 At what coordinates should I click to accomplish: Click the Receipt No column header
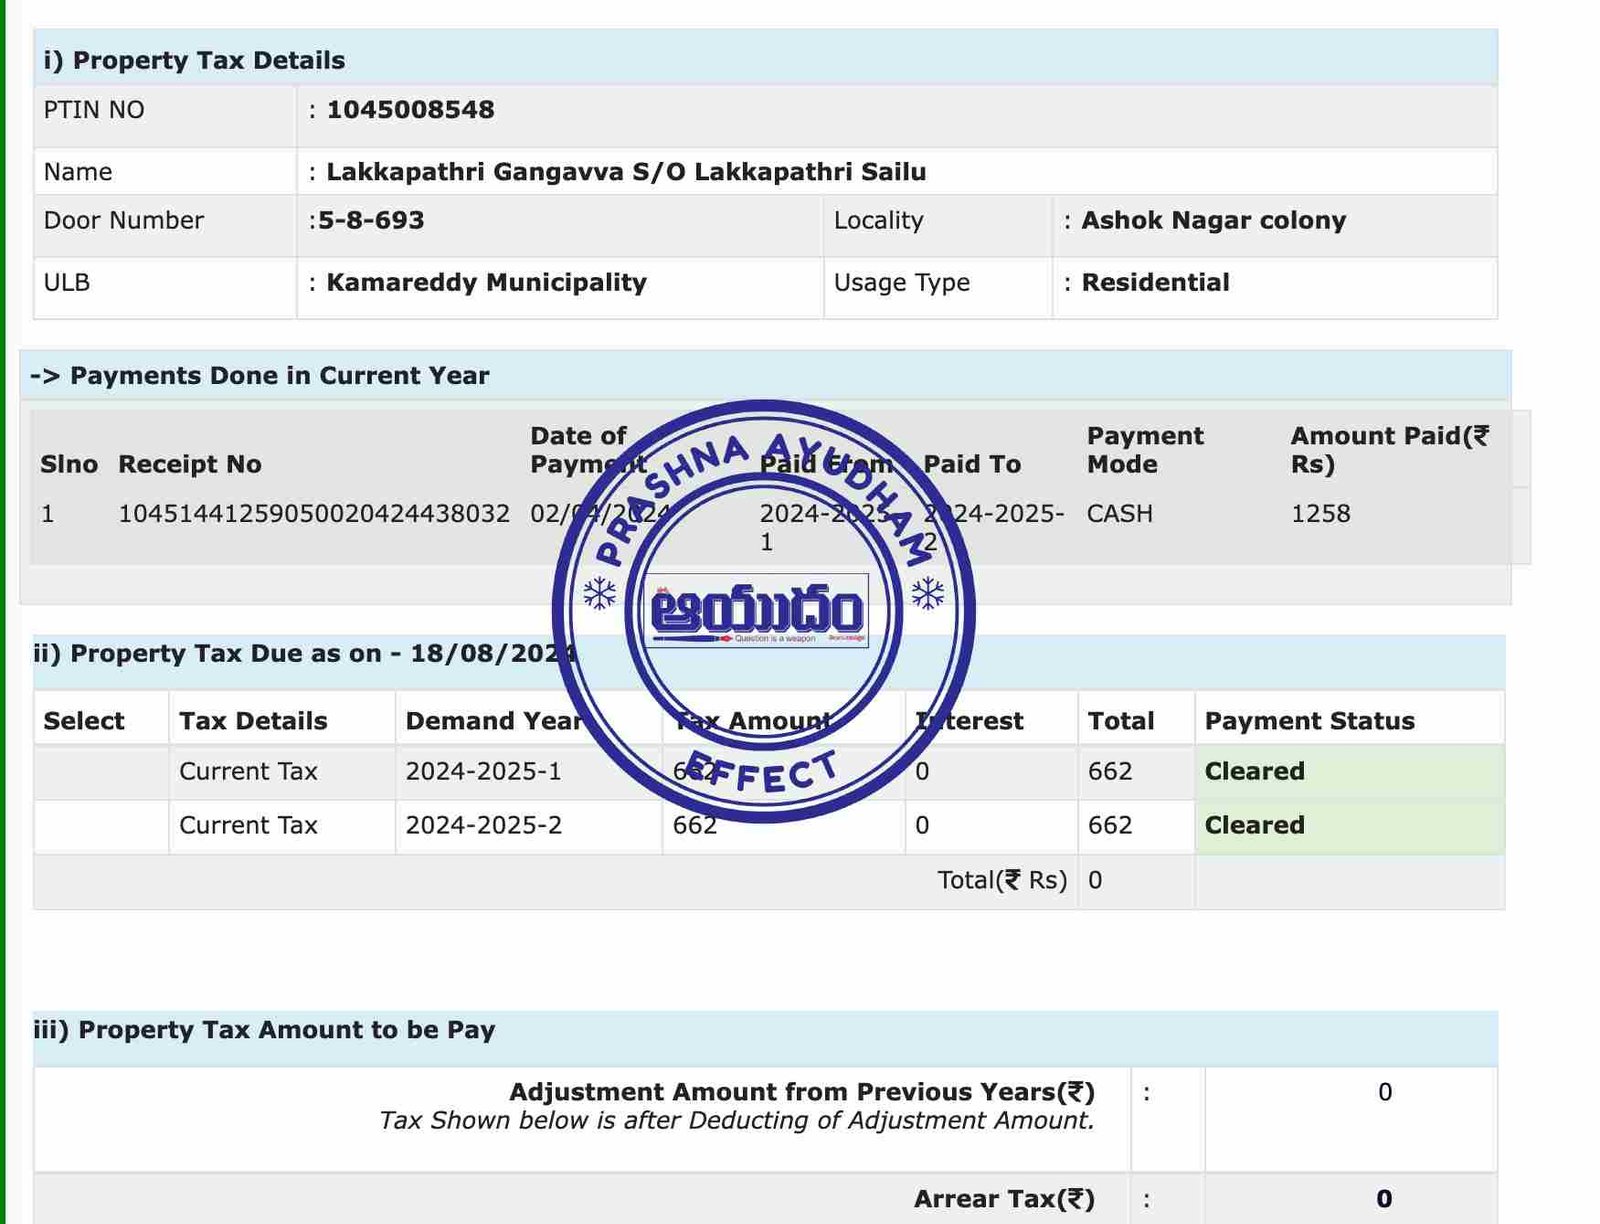[190, 464]
